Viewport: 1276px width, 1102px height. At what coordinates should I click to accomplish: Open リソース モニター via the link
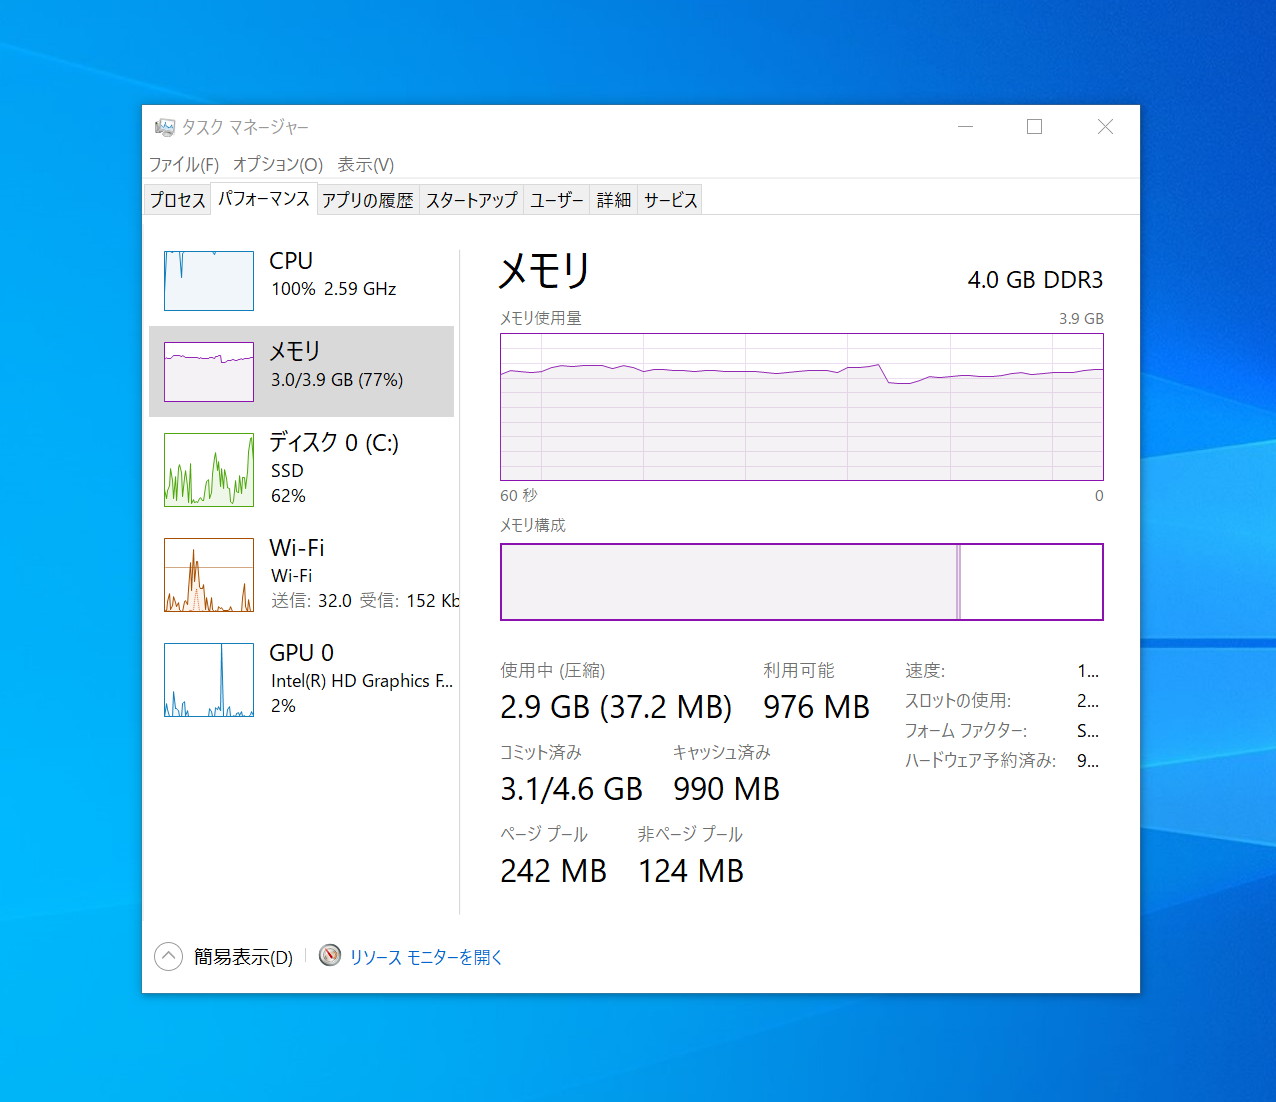pos(424,956)
